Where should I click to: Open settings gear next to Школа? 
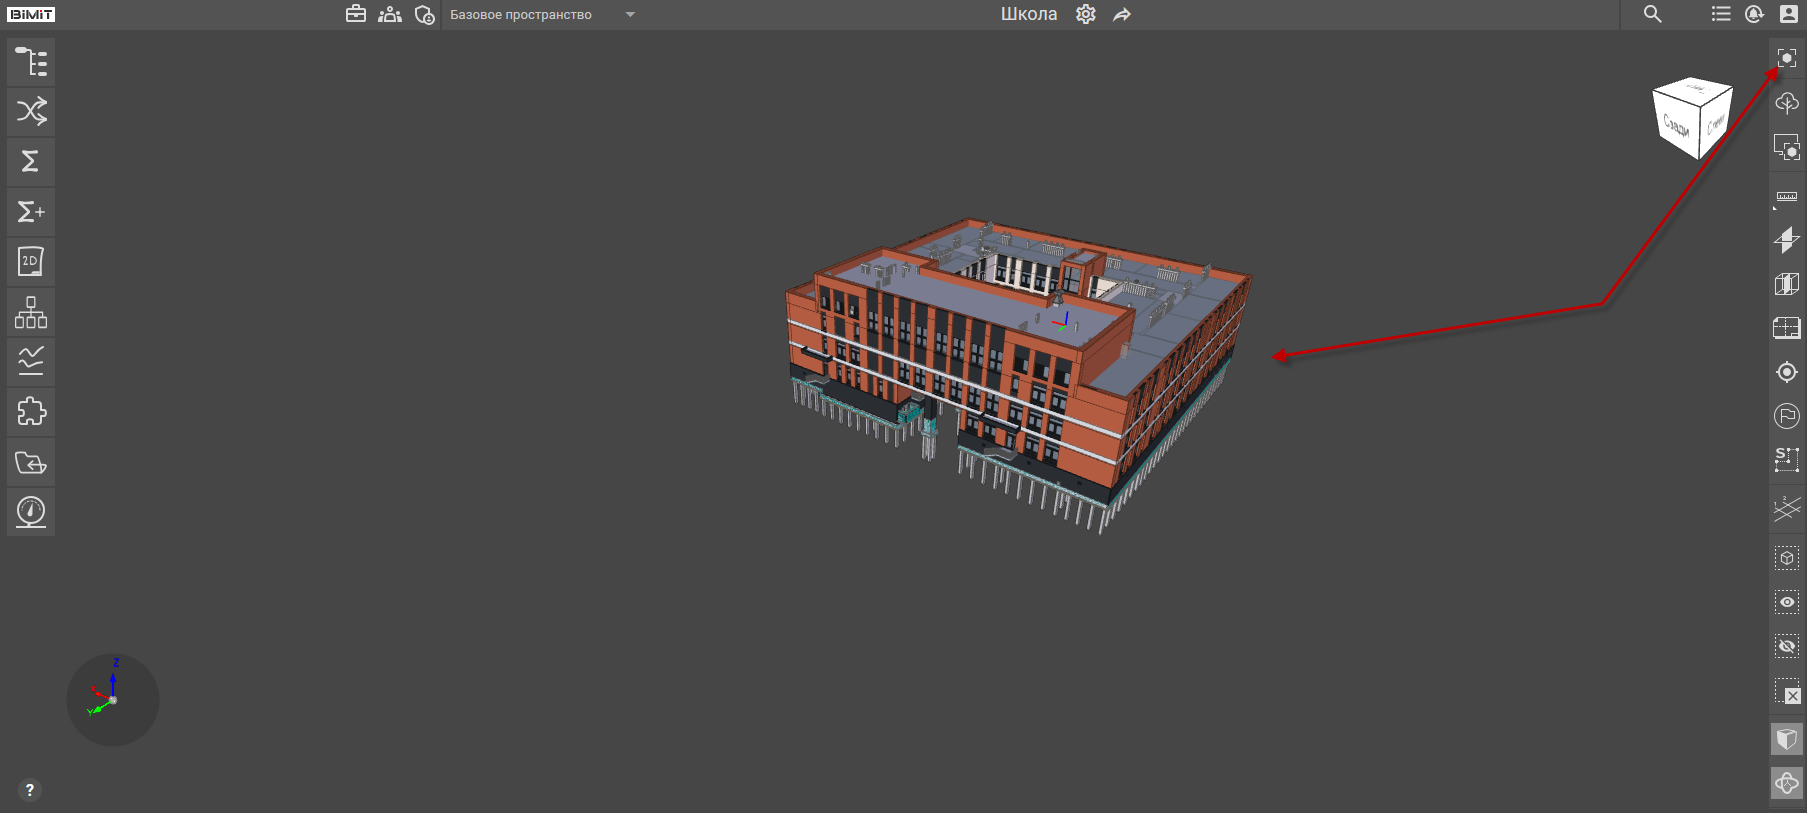click(1086, 14)
